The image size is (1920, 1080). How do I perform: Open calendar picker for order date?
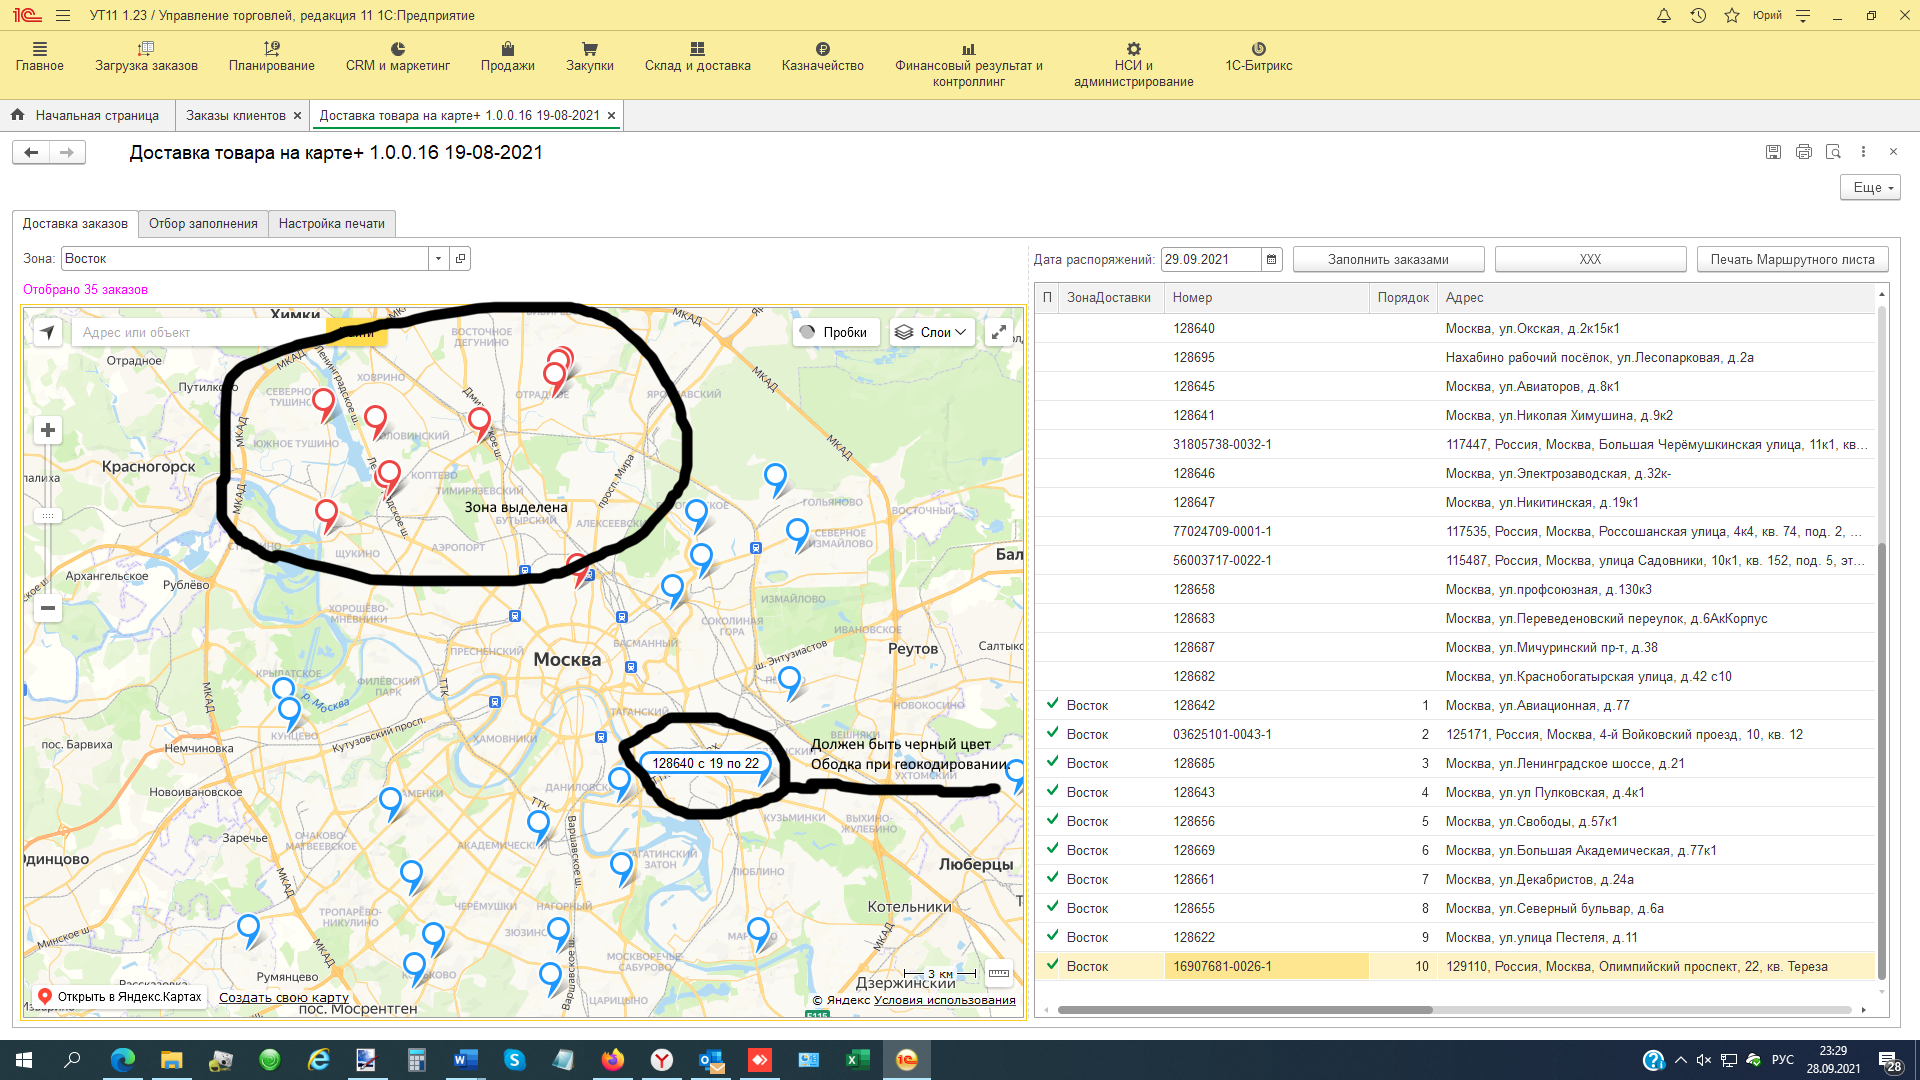(x=1271, y=260)
